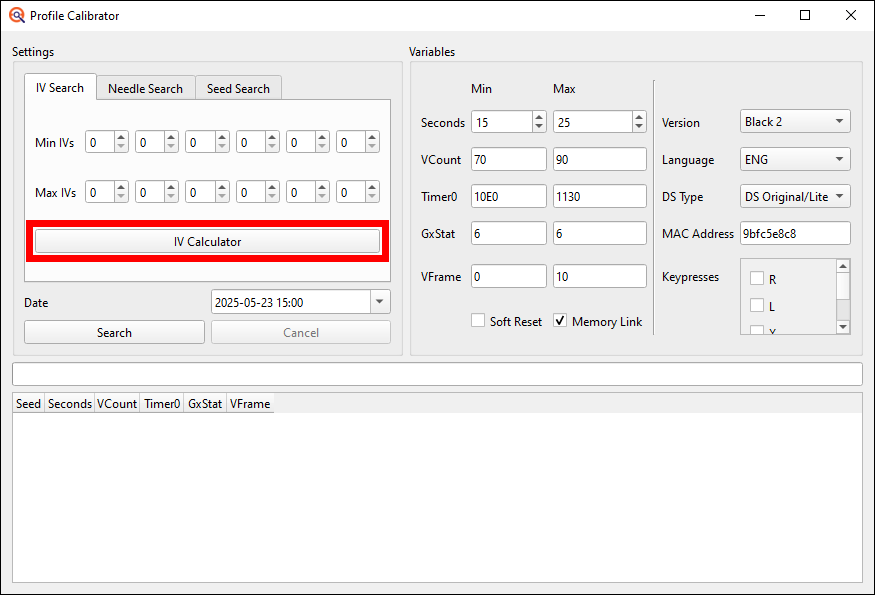Sort results by Seed column
Image resolution: width=875 pixels, height=595 pixels.
(x=28, y=404)
